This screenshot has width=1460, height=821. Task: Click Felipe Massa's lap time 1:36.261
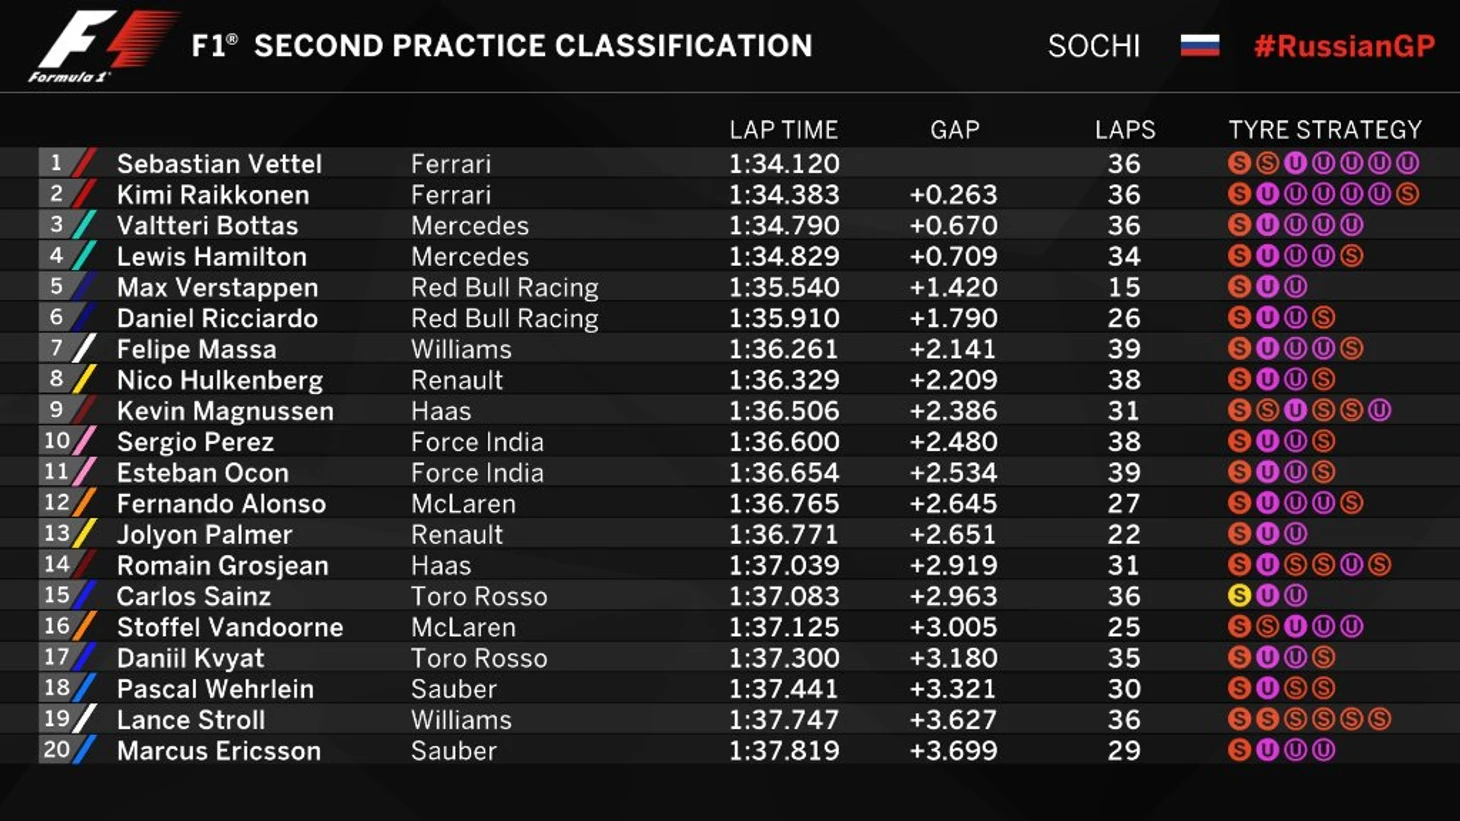point(784,349)
